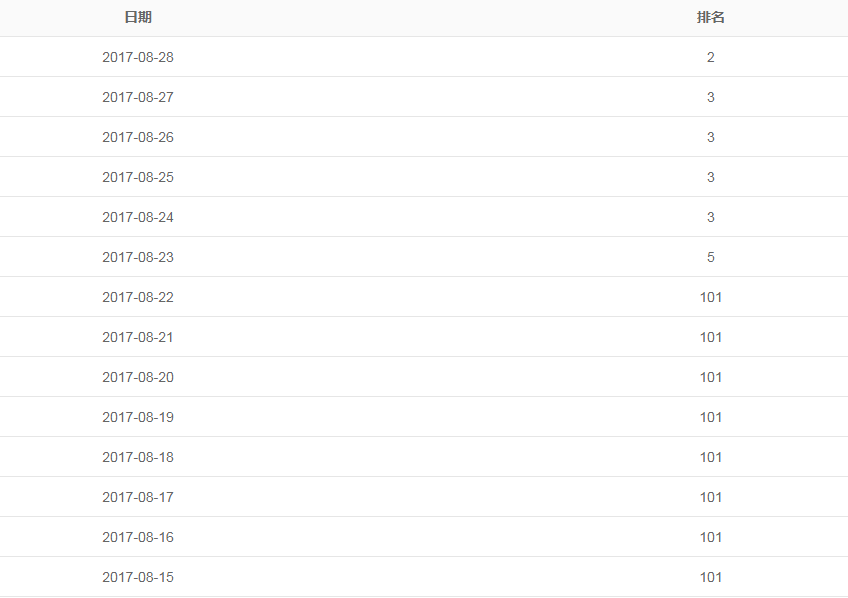Select the 2017-08-28 date cell
The height and width of the screenshot is (598, 848).
[x=138, y=57]
